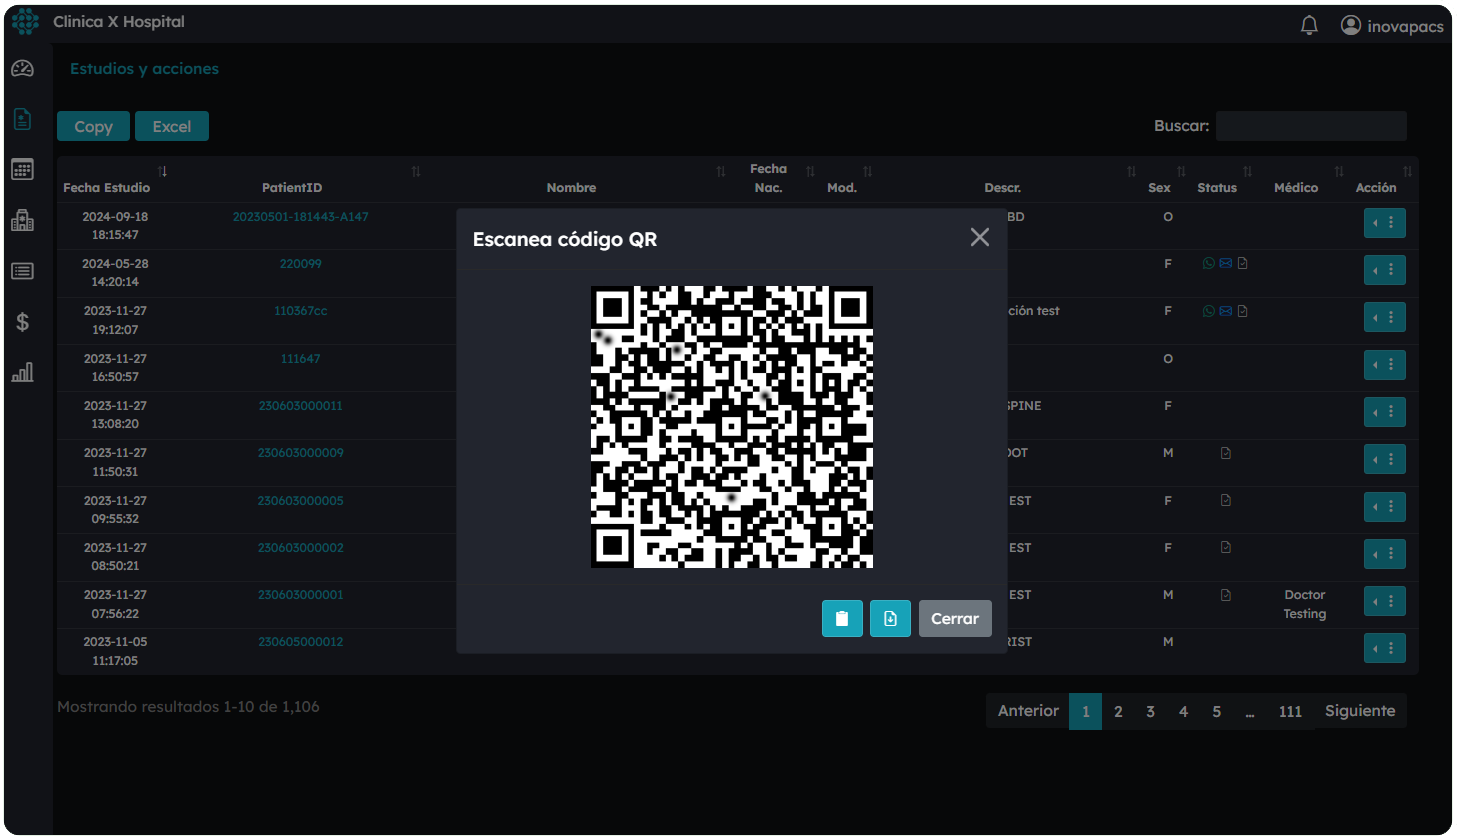Open the hospital building icon in sidebar
The height and width of the screenshot is (838, 1457).
click(22, 220)
